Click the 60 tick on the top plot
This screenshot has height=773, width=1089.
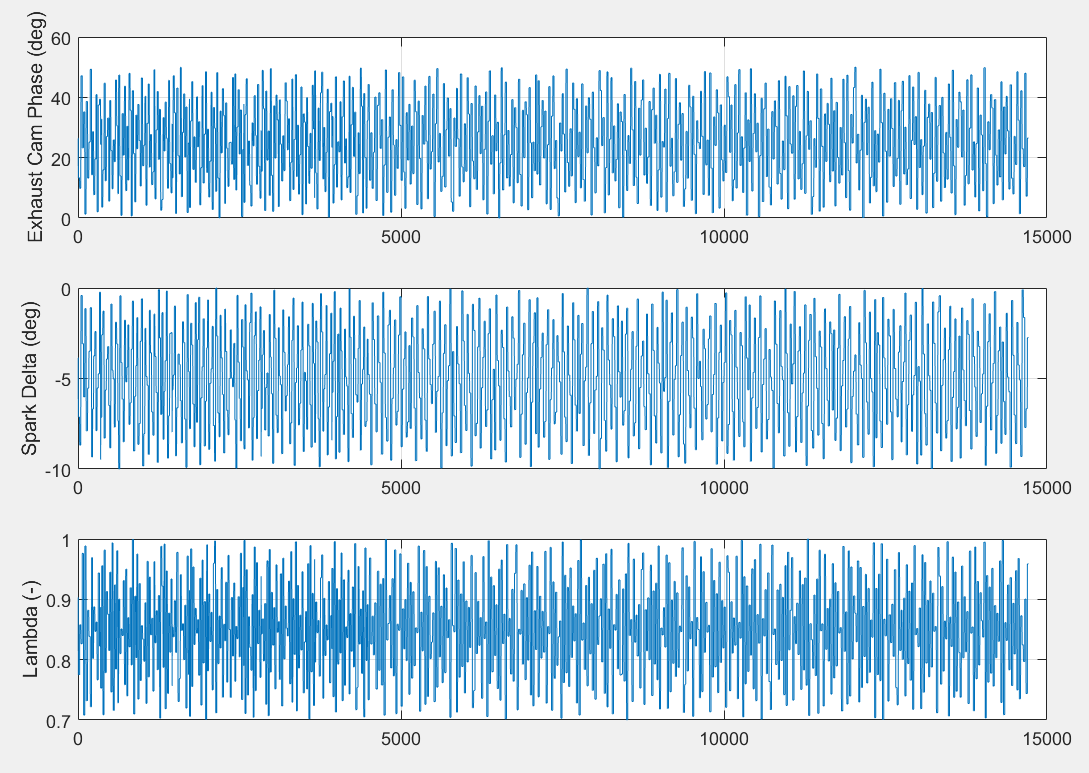[x=63, y=39]
